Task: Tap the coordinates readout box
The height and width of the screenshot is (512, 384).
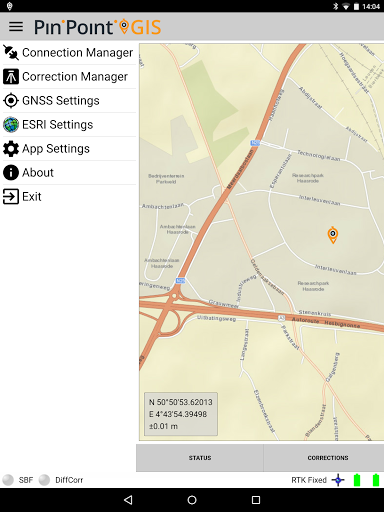Action: tap(181, 414)
